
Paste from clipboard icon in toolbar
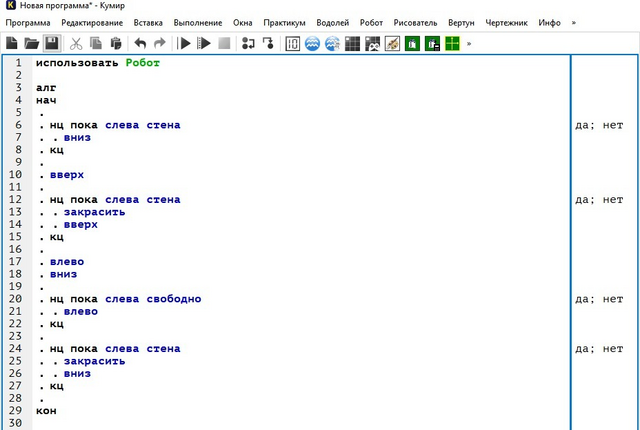[x=116, y=43]
